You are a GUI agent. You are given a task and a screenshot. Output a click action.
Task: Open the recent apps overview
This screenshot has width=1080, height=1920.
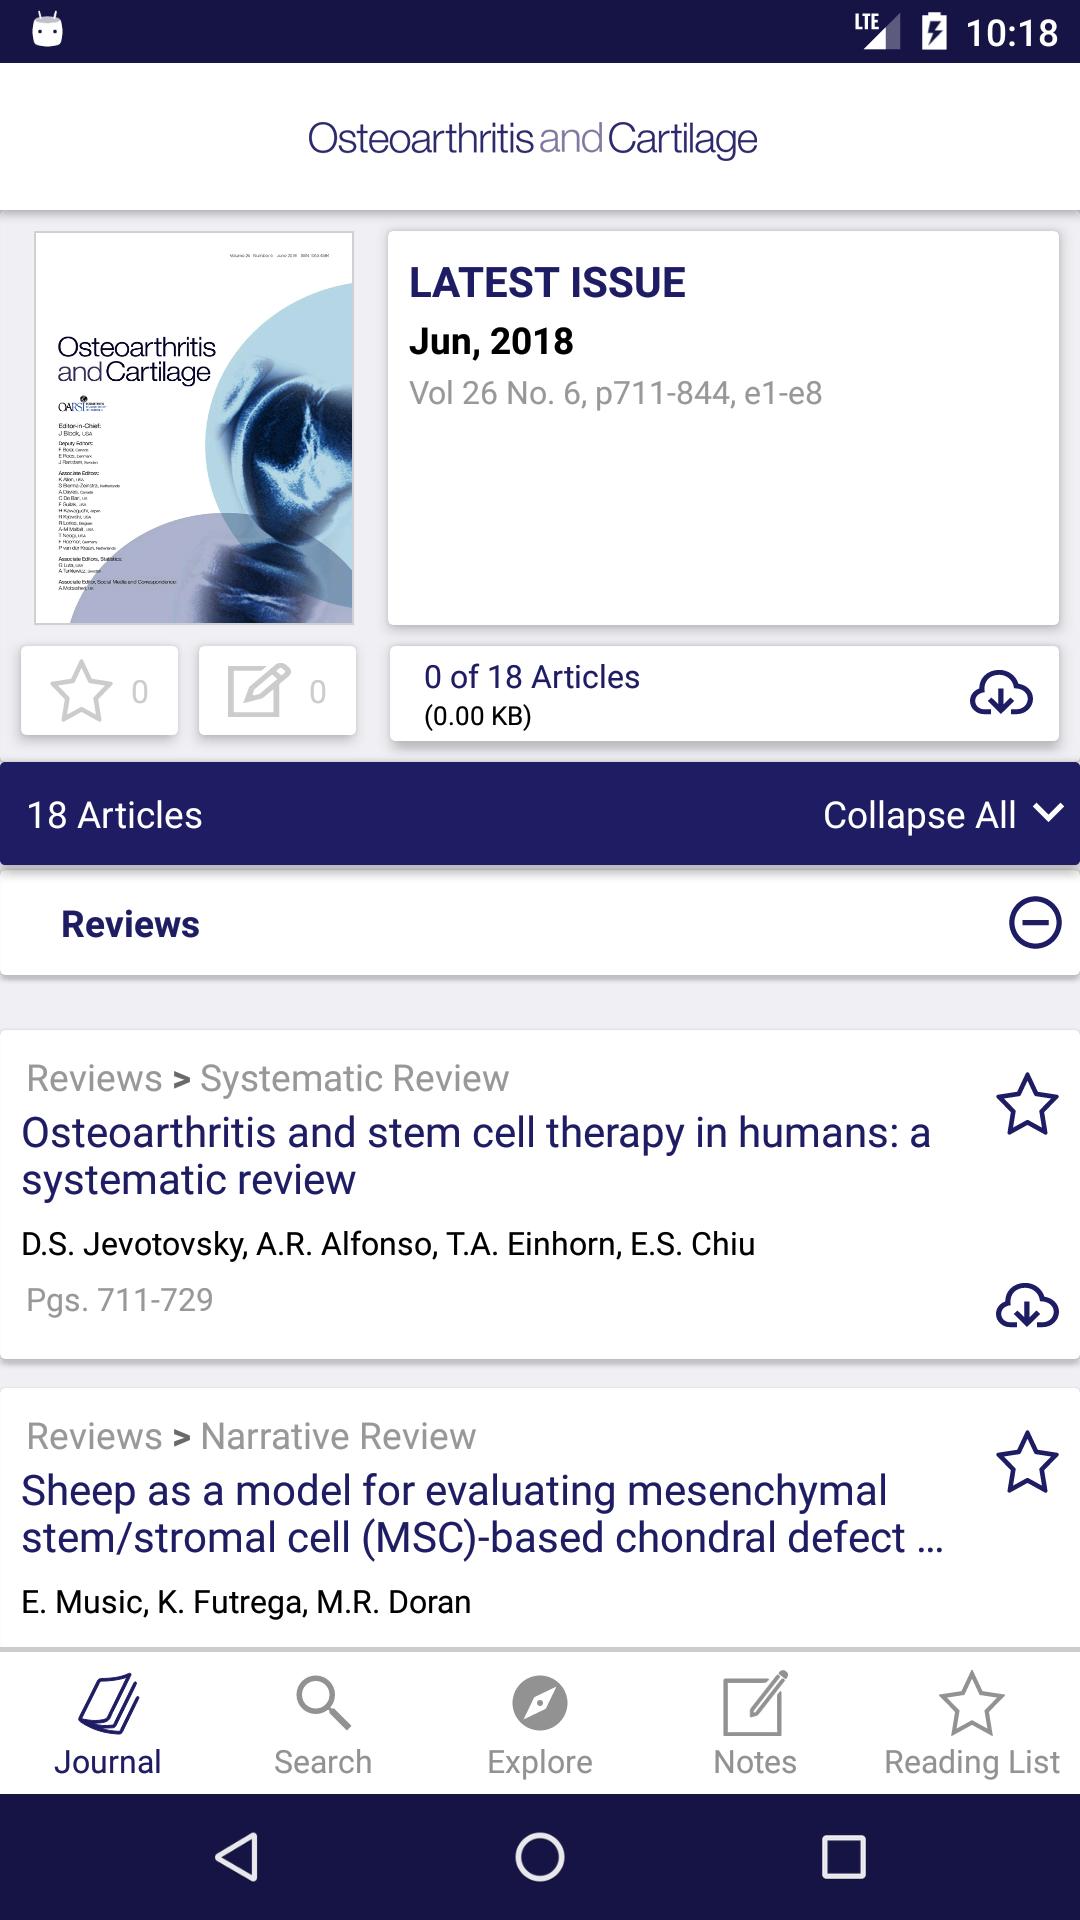[x=843, y=1857]
